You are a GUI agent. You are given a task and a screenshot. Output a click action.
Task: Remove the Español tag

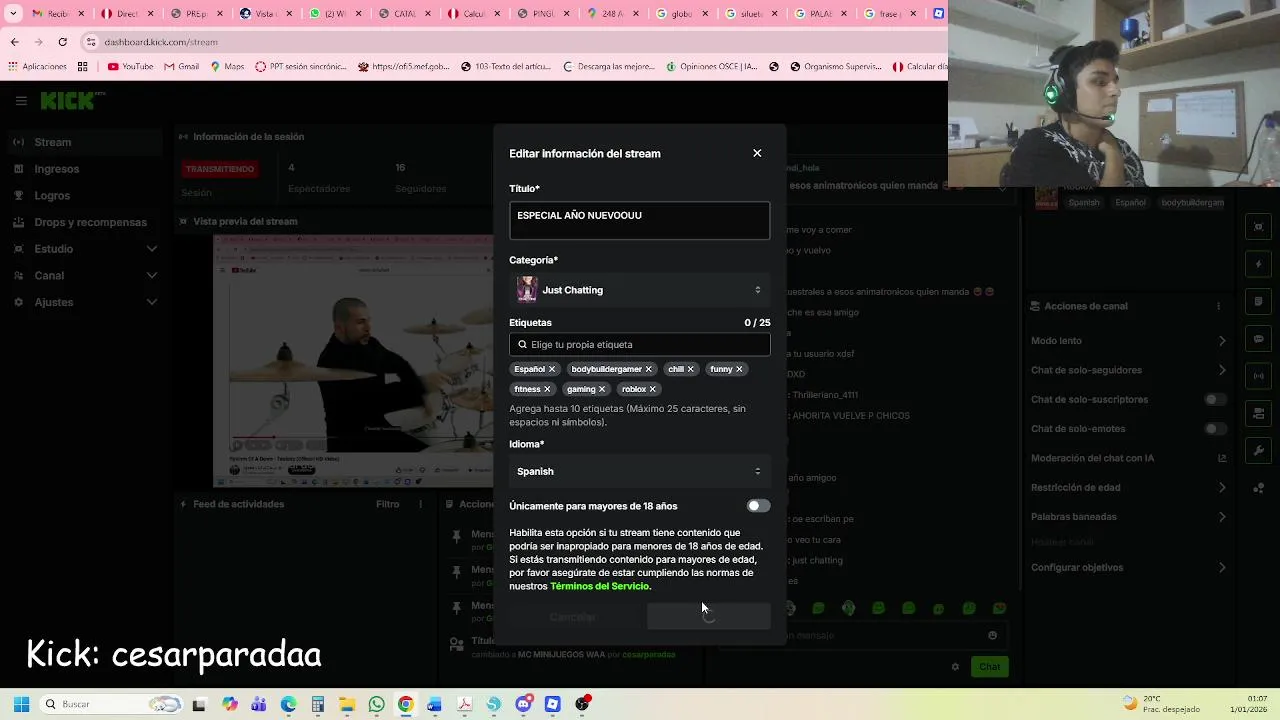coord(551,369)
